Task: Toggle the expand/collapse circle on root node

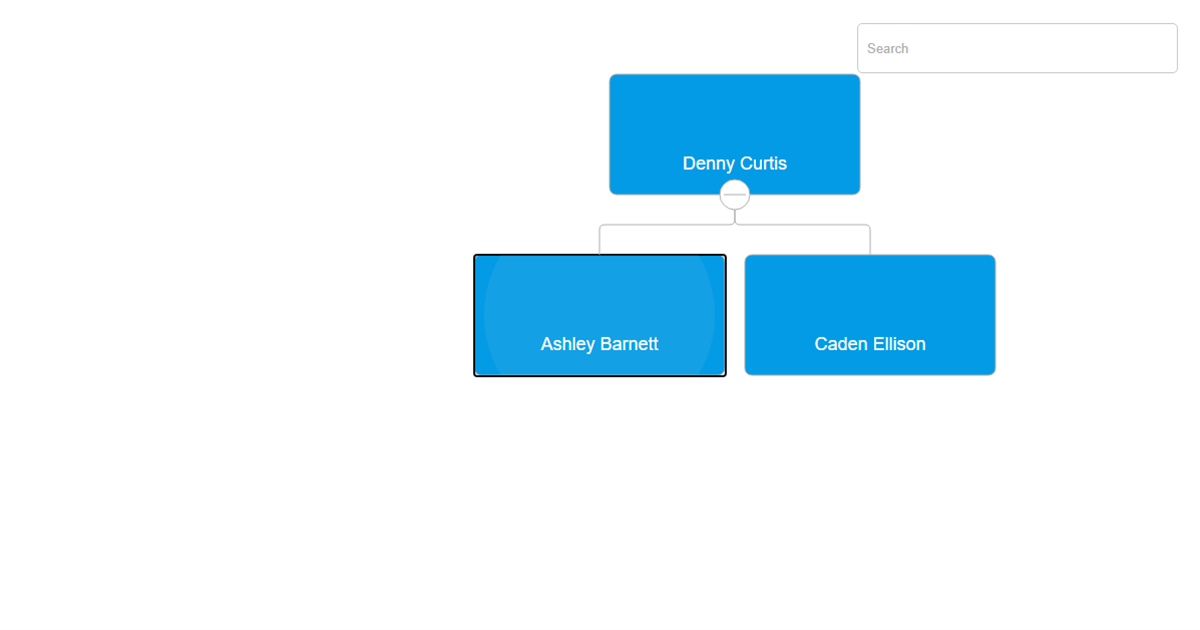Action: [x=735, y=195]
